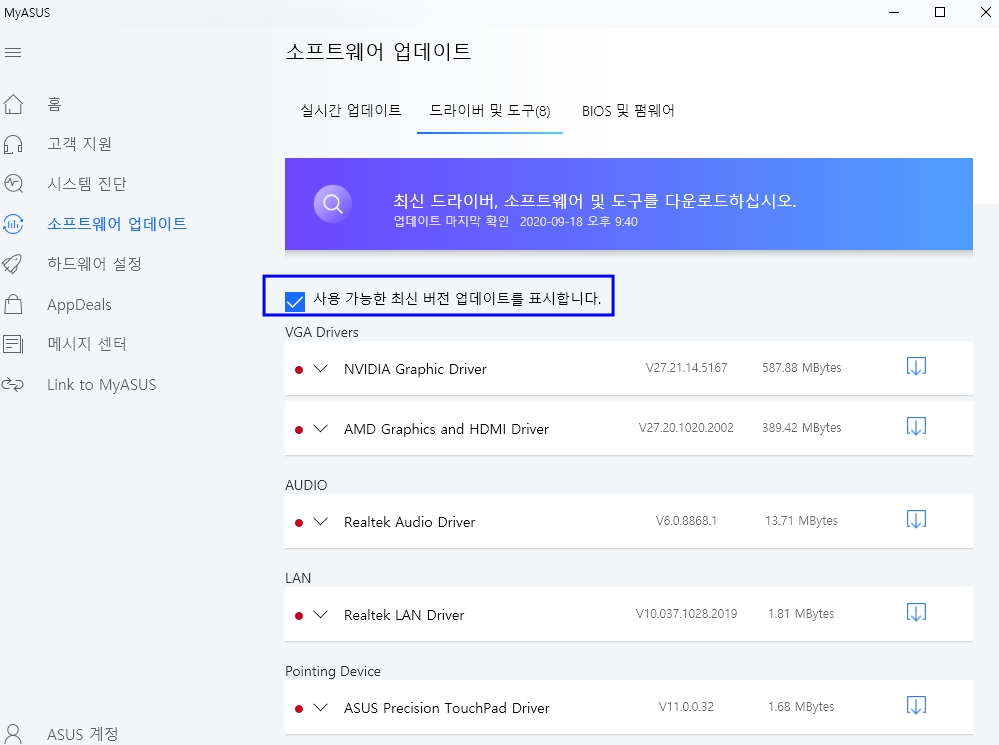Click the 587.88 MBytes size value
Image resolution: width=999 pixels, height=745 pixels.
801,368
